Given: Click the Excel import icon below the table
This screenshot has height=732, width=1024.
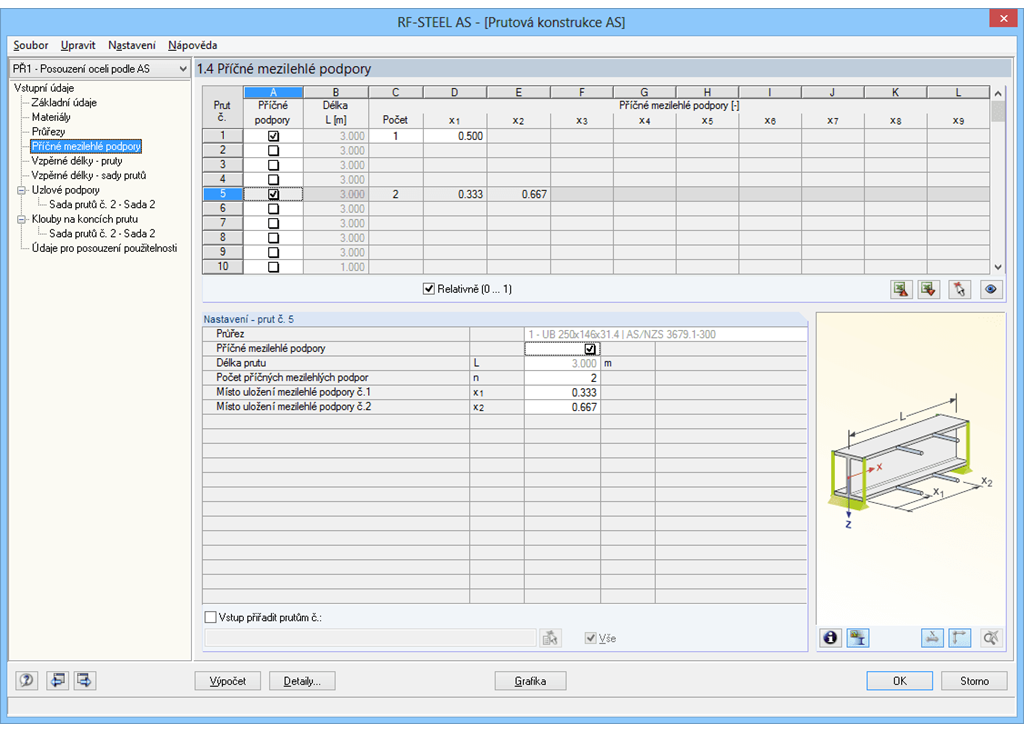Looking at the screenshot, I should [x=929, y=289].
